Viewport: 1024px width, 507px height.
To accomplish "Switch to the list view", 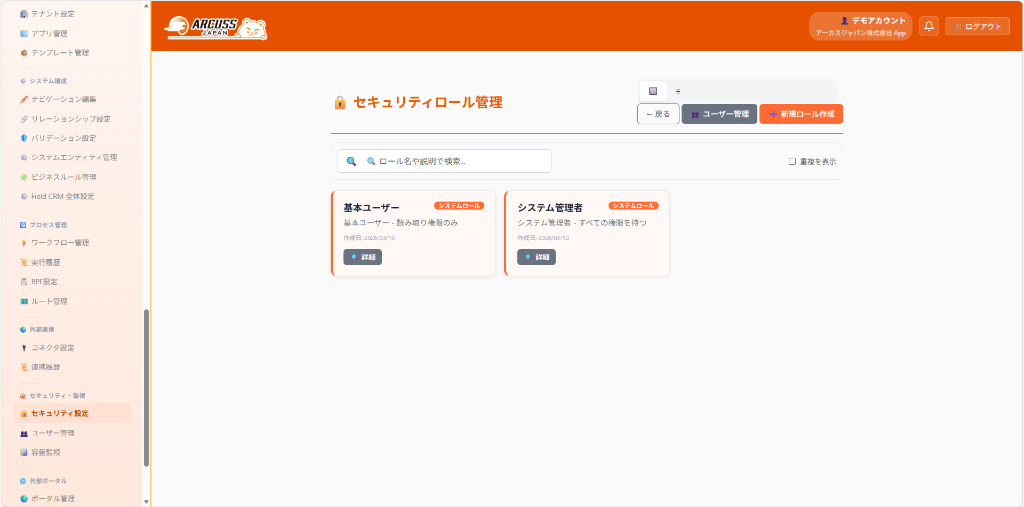I will 678,91.
